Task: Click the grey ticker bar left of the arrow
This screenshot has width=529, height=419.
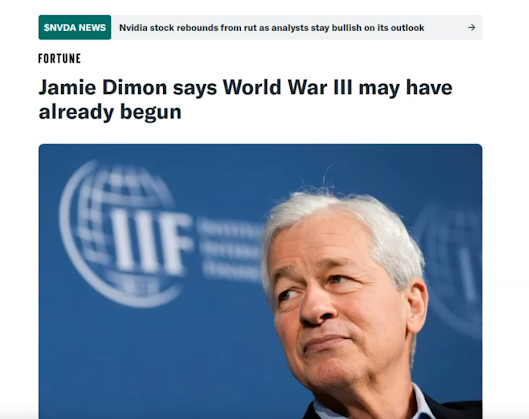Action: [x=445, y=27]
